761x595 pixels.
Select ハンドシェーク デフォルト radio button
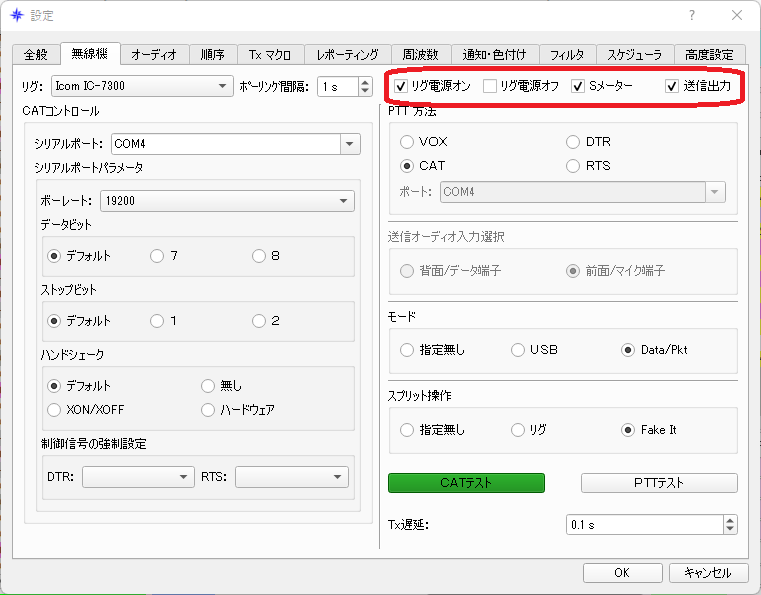click(x=54, y=386)
